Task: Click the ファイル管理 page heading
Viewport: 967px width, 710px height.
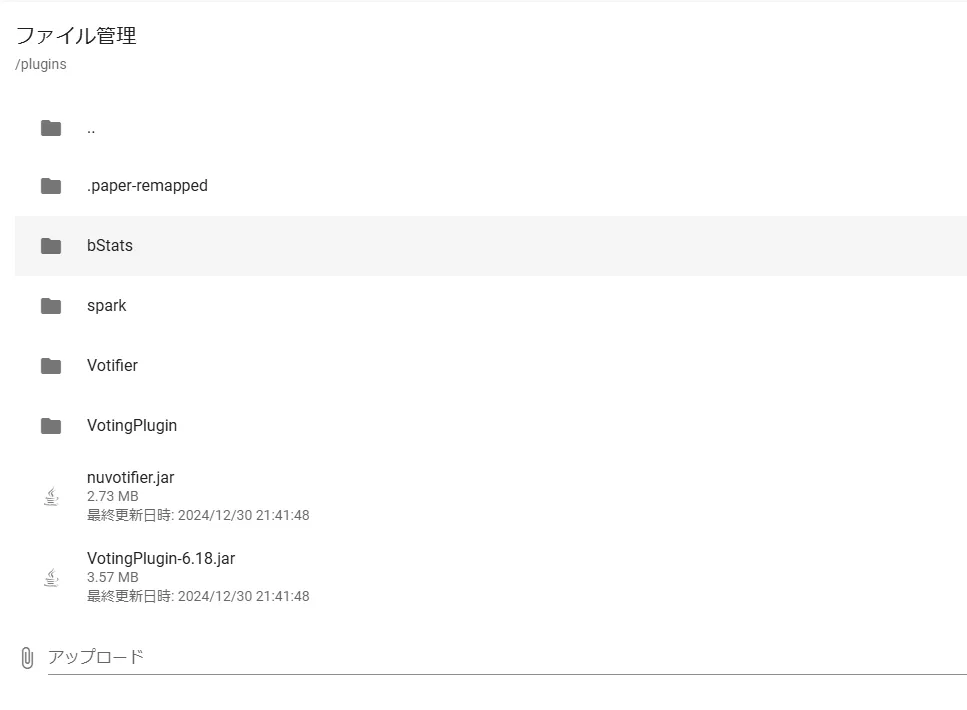Action: (x=76, y=36)
